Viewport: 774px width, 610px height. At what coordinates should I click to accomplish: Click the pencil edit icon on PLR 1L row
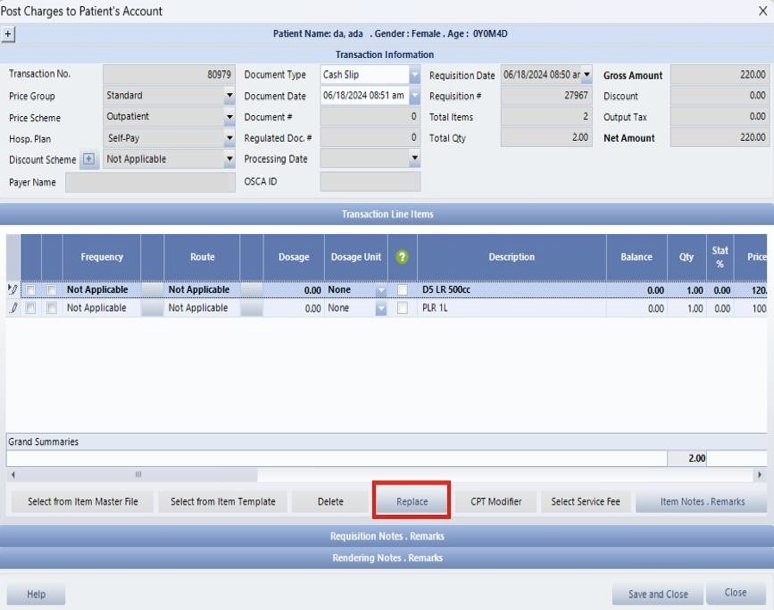tap(13, 309)
